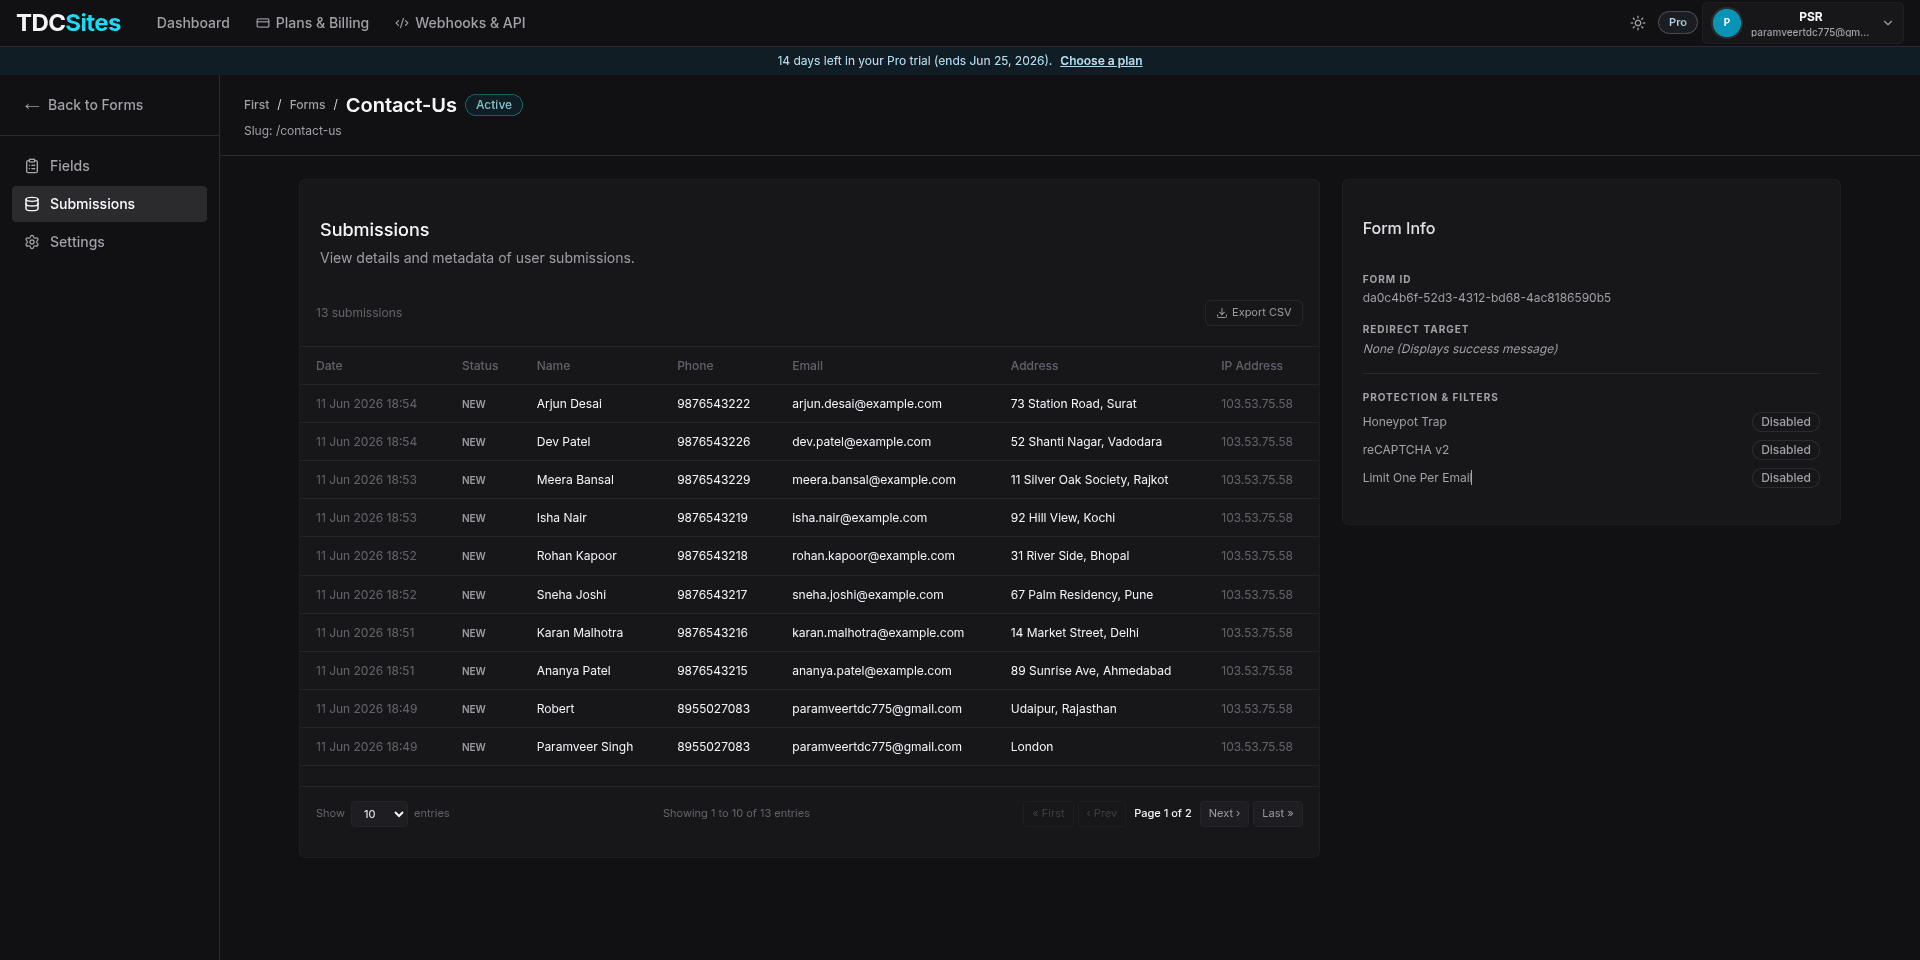
Task: Select the Karan Malhotra name cell
Action: [579, 633]
